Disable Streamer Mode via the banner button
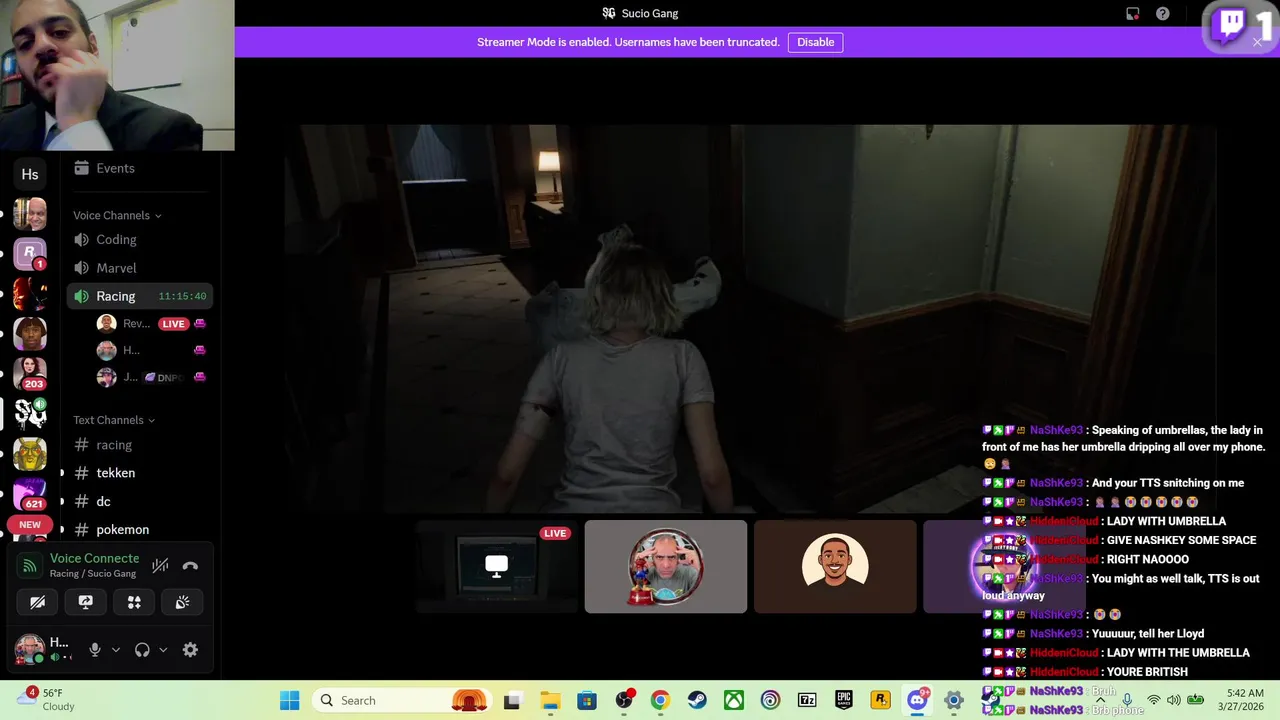Screen dimensions: 1280x720 pos(815,42)
